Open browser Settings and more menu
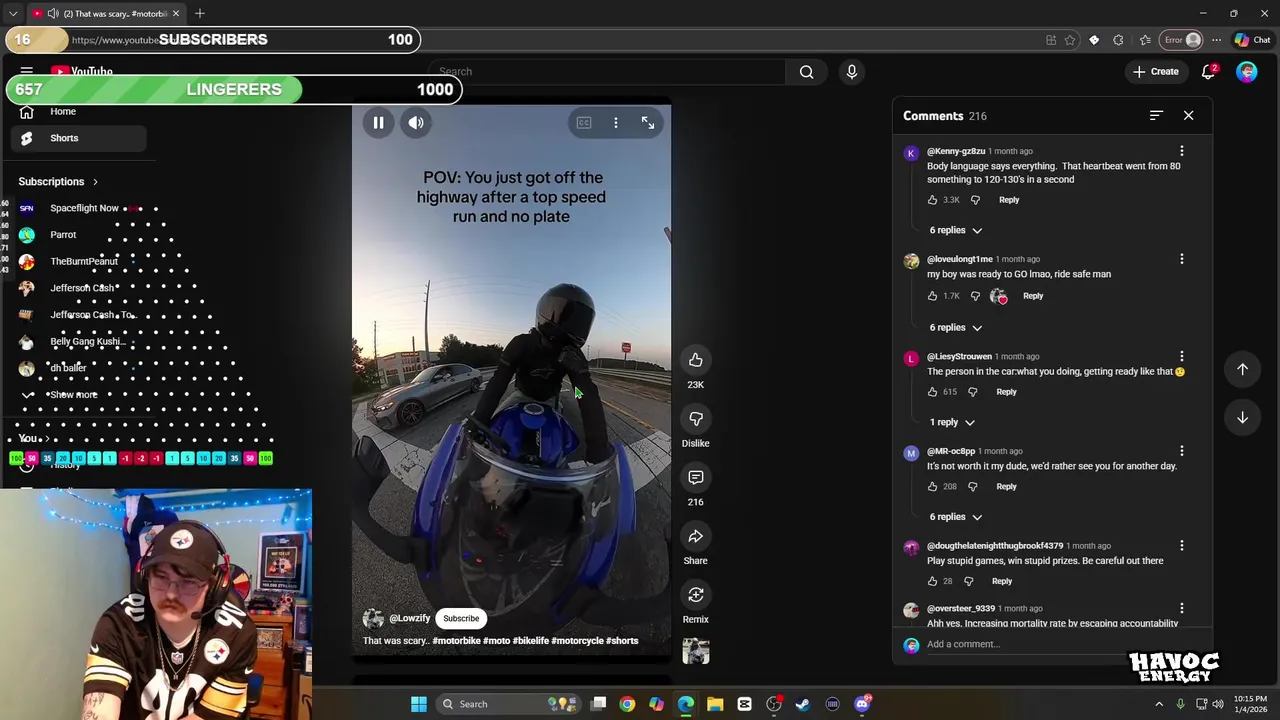1280x720 pixels. [x=1216, y=40]
